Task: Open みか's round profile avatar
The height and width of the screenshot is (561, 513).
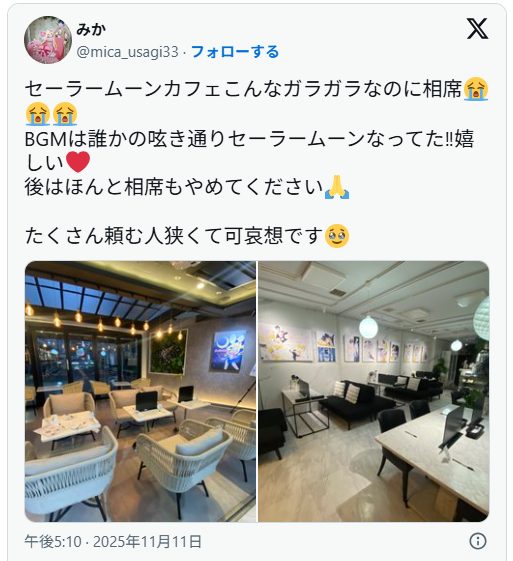Action: pos(48,40)
